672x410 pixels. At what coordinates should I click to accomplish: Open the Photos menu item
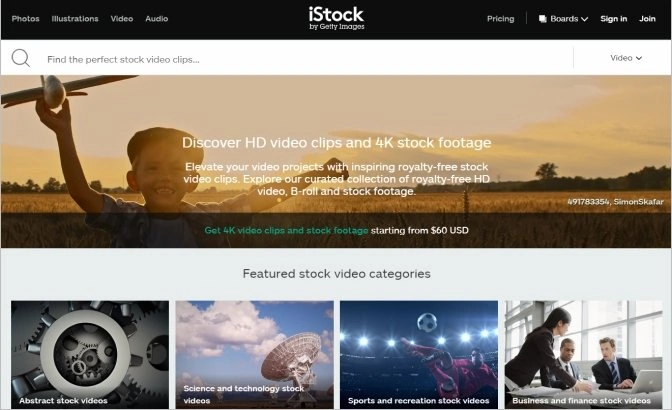[25, 19]
